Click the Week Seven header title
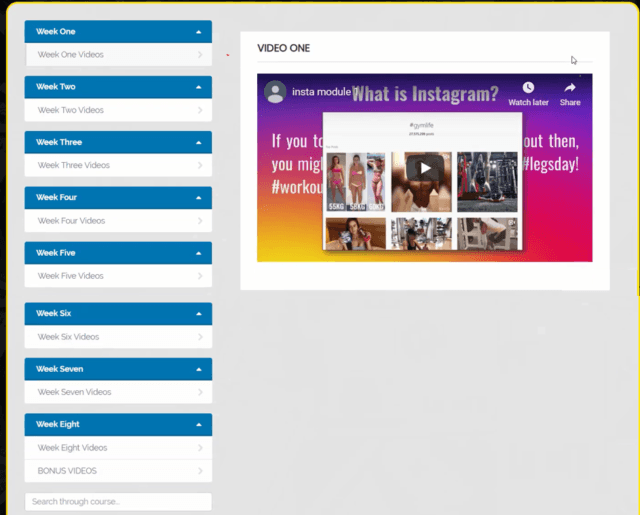This screenshot has width=640, height=515. point(60,369)
